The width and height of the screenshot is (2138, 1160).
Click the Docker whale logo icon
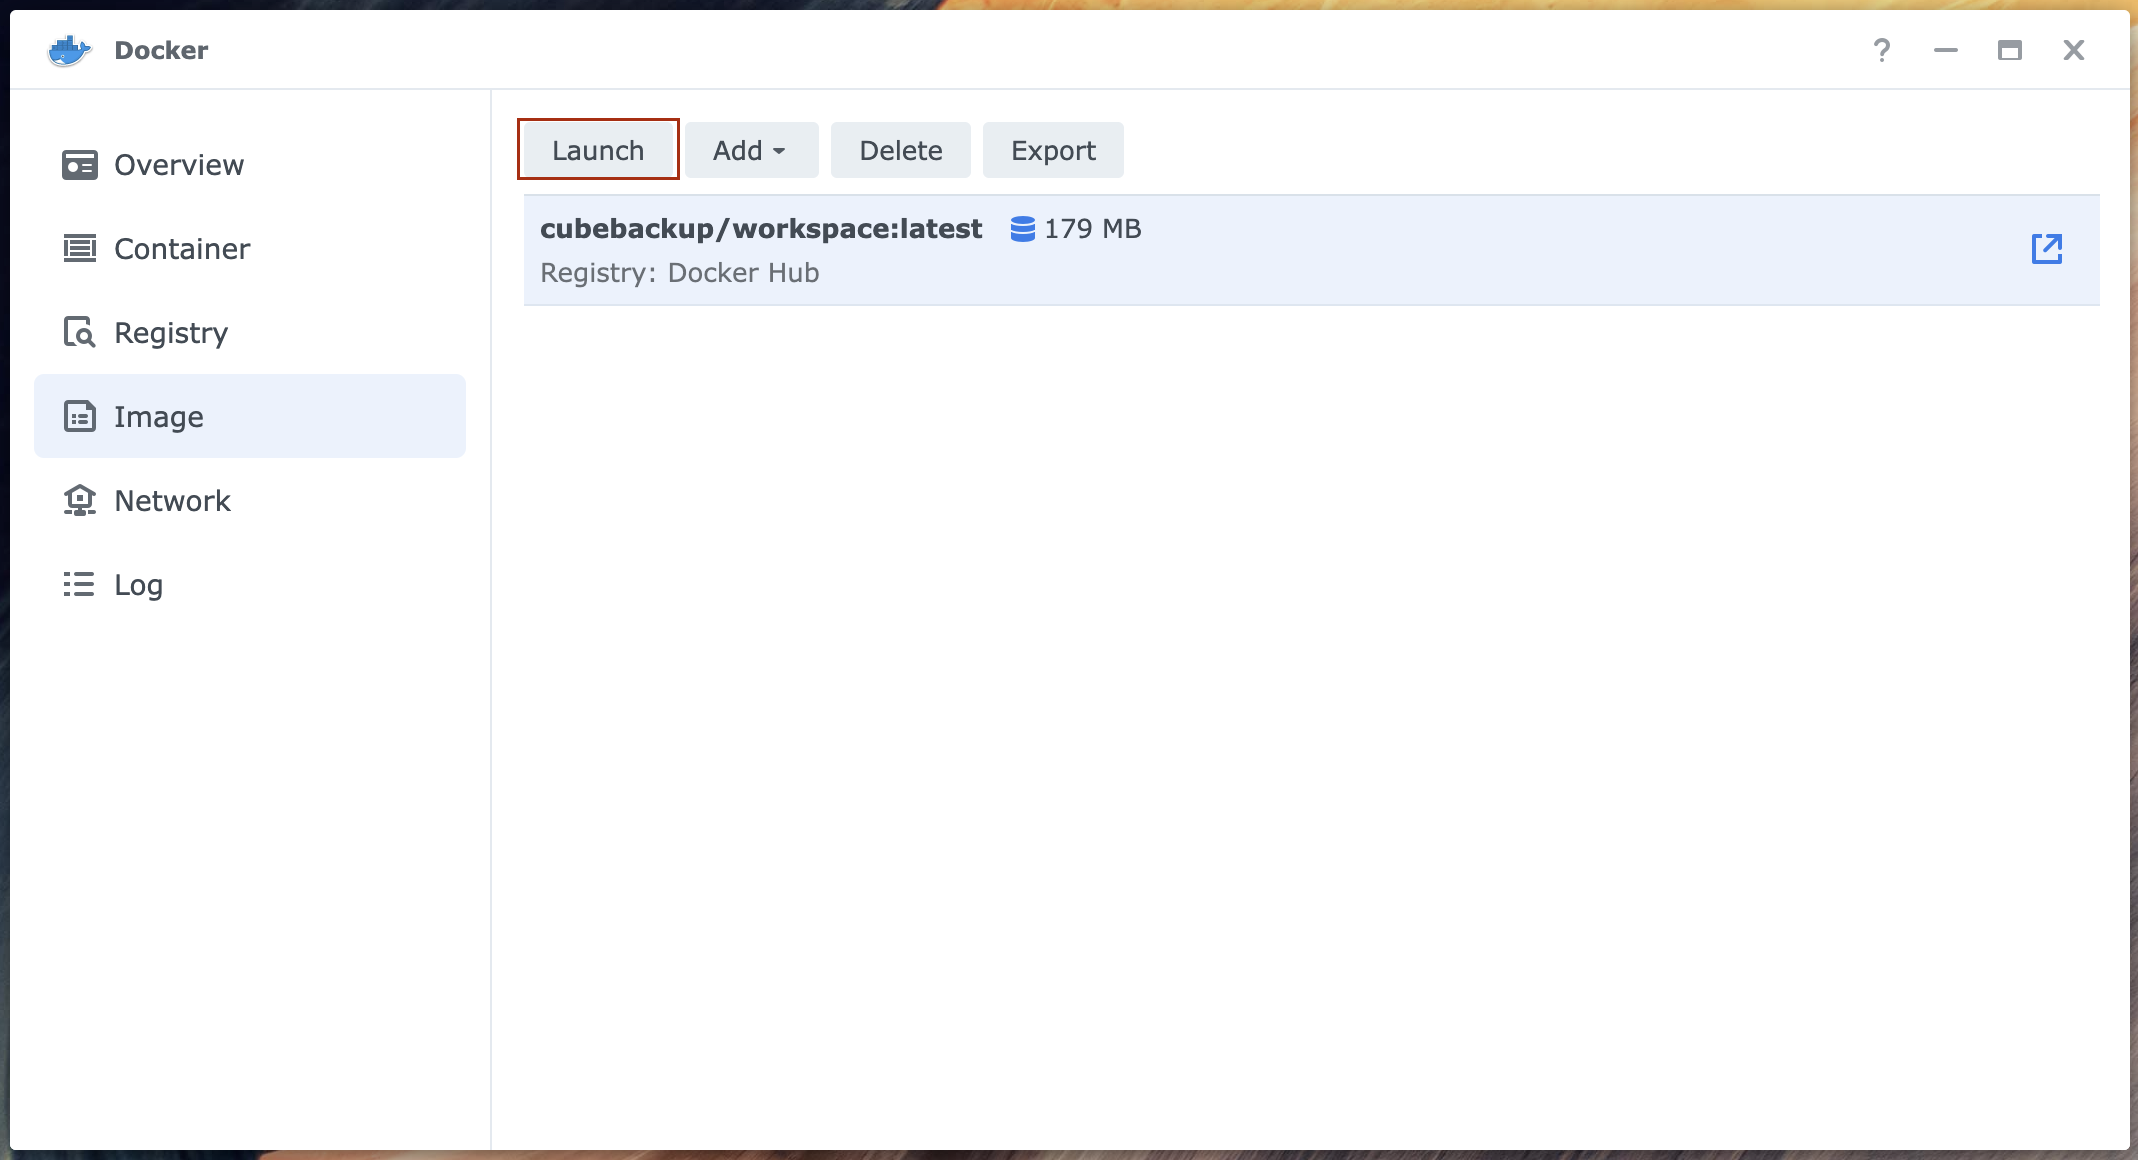coord(69,50)
